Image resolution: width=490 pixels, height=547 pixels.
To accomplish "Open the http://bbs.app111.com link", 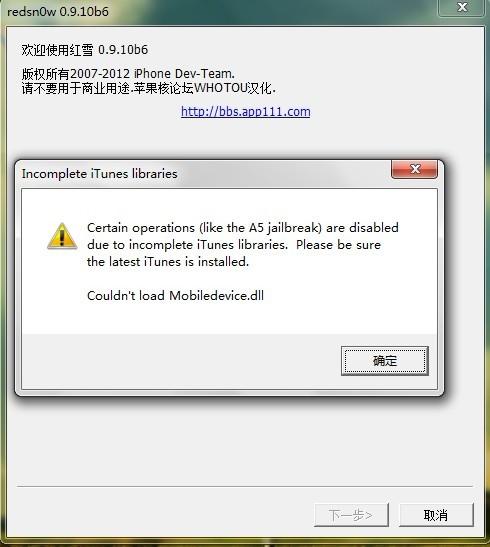I will click(246, 112).
